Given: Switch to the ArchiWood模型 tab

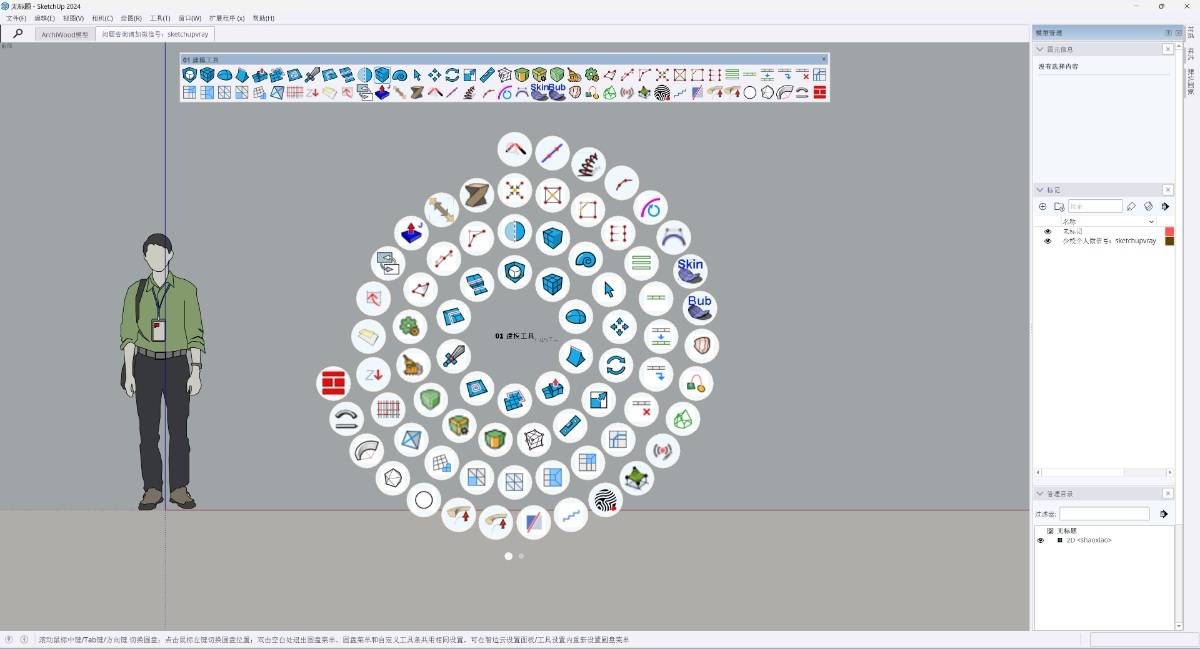Looking at the screenshot, I should pos(65,34).
